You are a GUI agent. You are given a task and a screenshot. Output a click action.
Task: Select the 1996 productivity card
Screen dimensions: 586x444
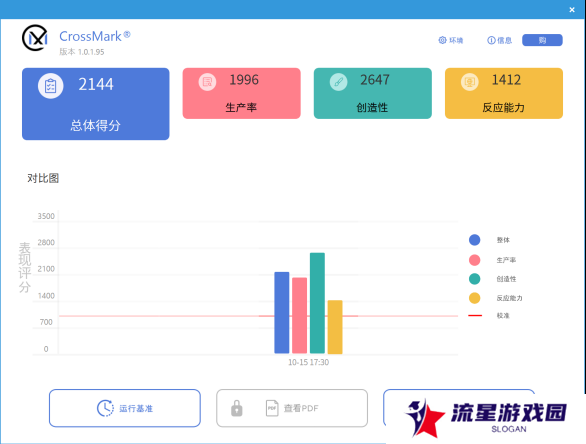(x=241, y=93)
